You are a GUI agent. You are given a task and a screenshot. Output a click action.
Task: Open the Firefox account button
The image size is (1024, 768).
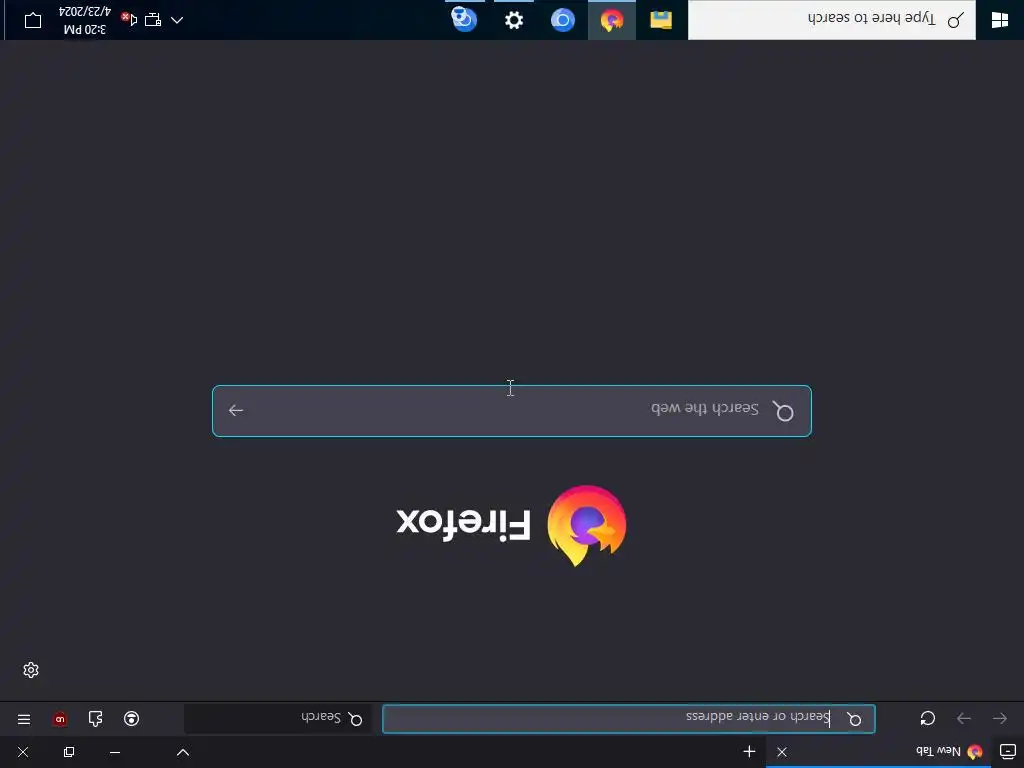pyautogui.click(x=131, y=719)
